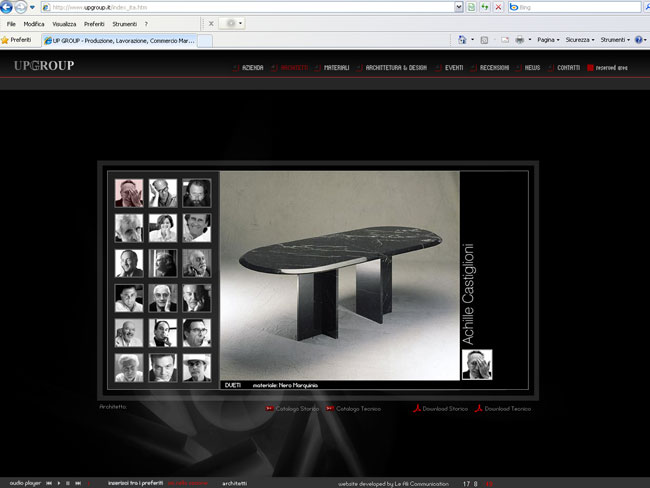Screen dimensions: 650x488
Task: Click 'DUETI' product name caption
Action: point(233,385)
